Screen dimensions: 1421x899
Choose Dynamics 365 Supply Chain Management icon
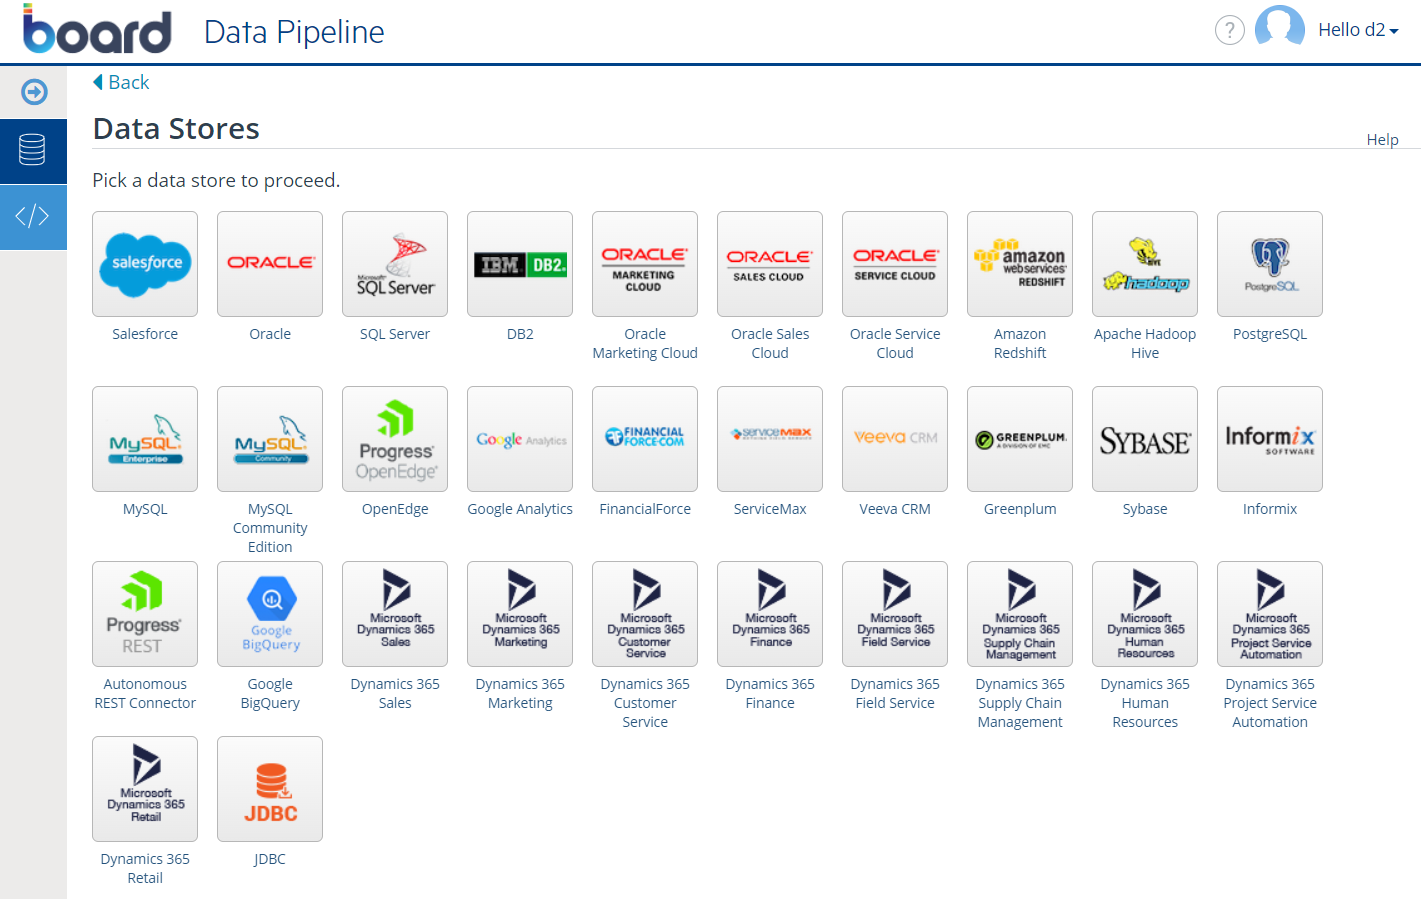(1020, 614)
